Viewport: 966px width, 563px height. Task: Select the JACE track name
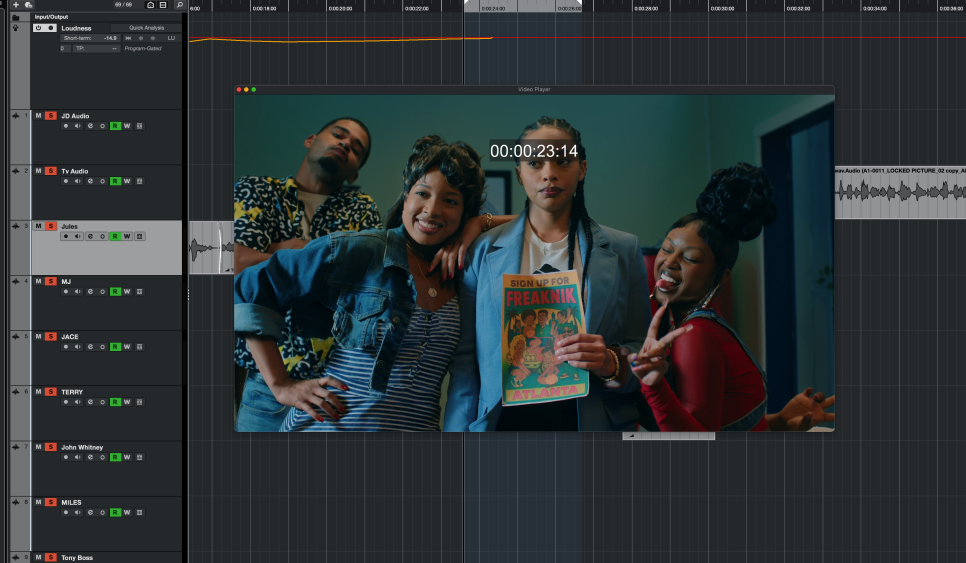click(70, 336)
